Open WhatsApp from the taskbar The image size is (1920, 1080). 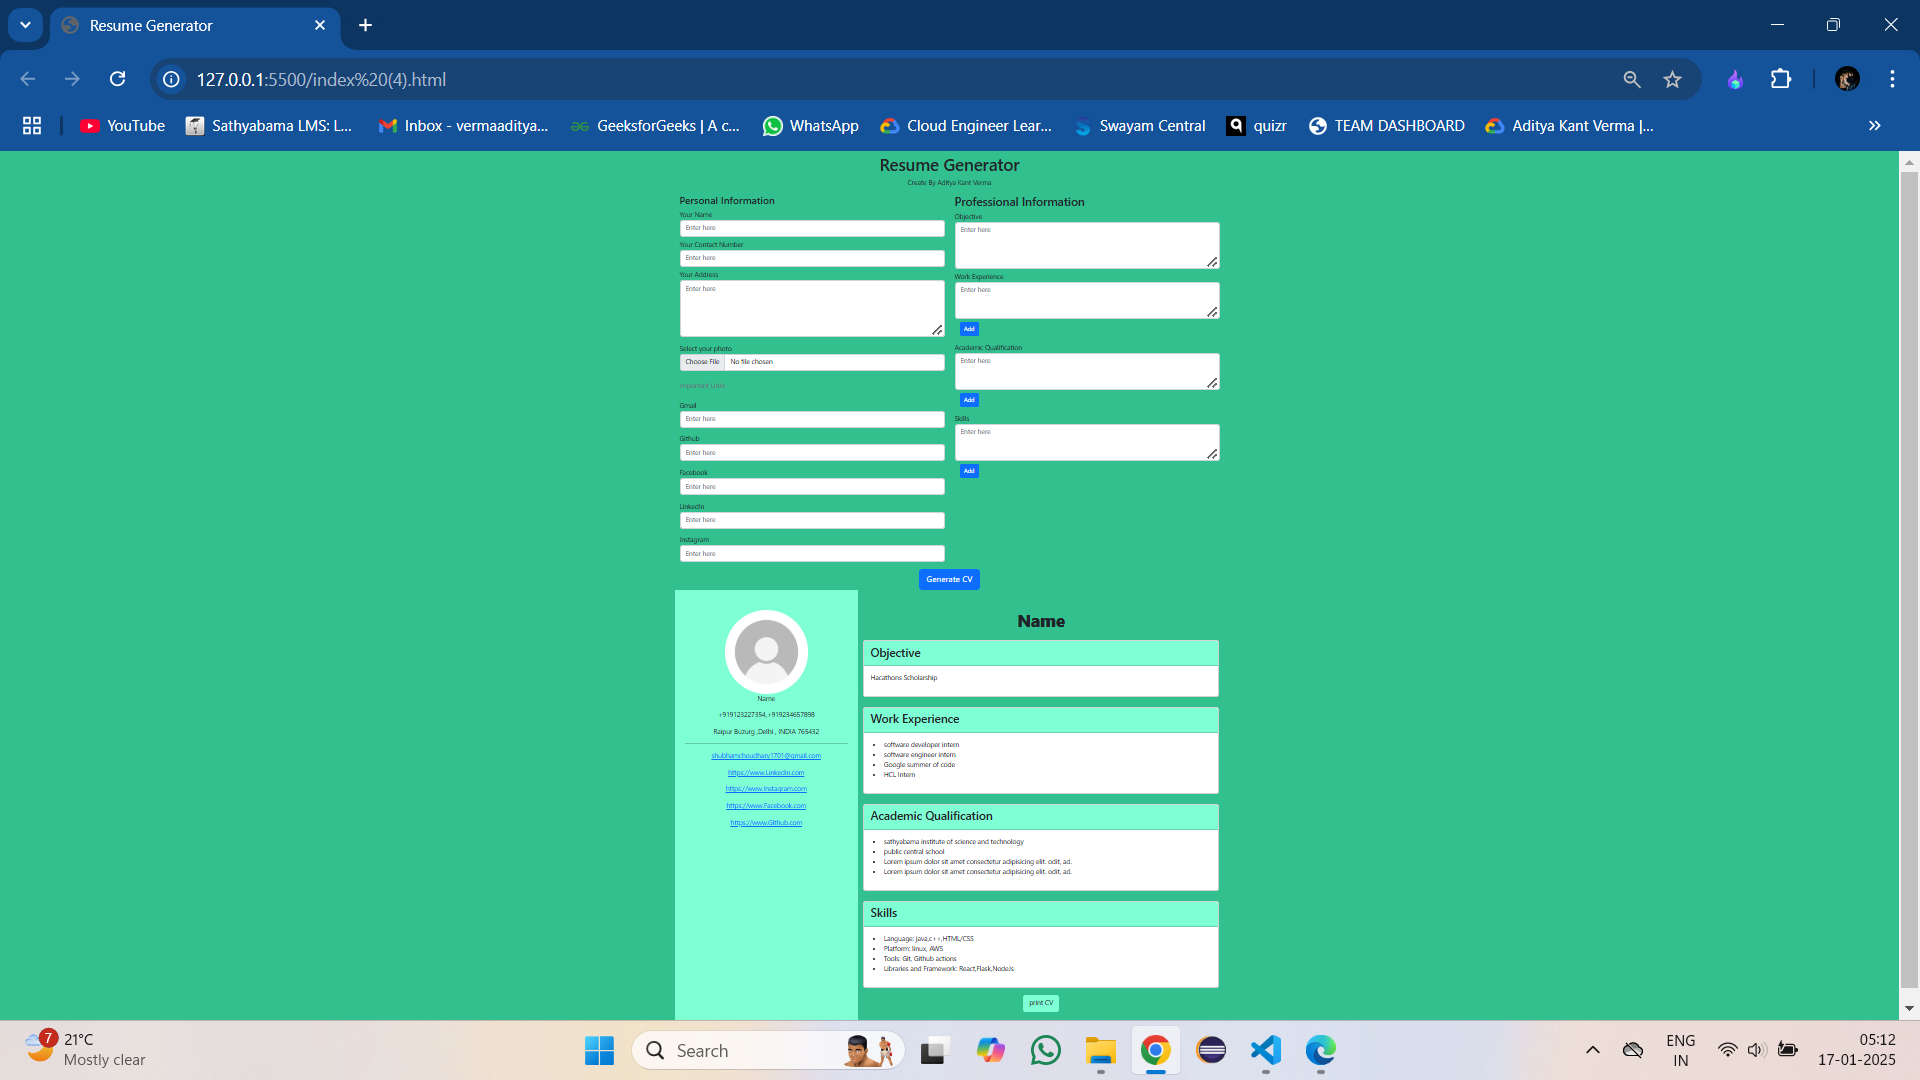pyautogui.click(x=1046, y=1050)
